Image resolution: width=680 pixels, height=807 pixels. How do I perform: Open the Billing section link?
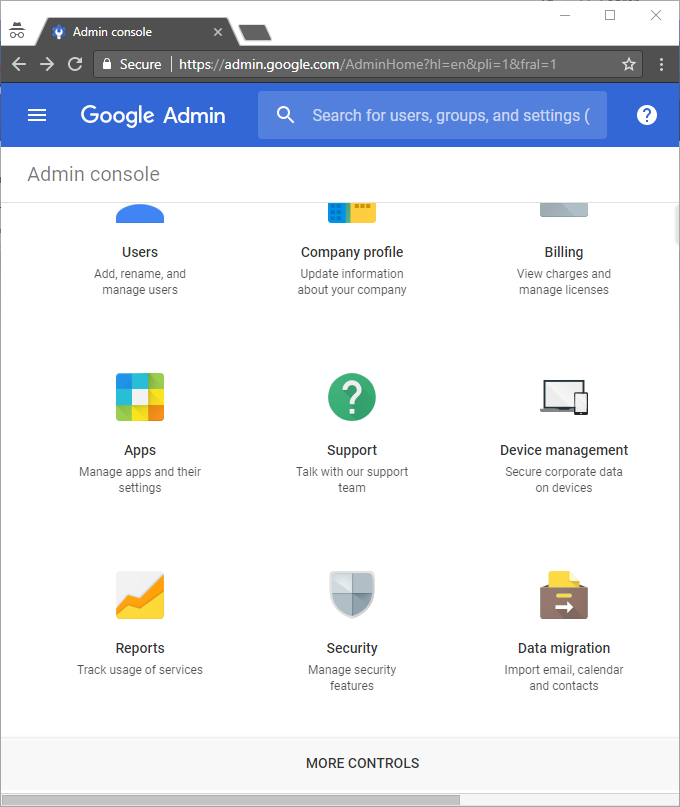coord(564,252)
